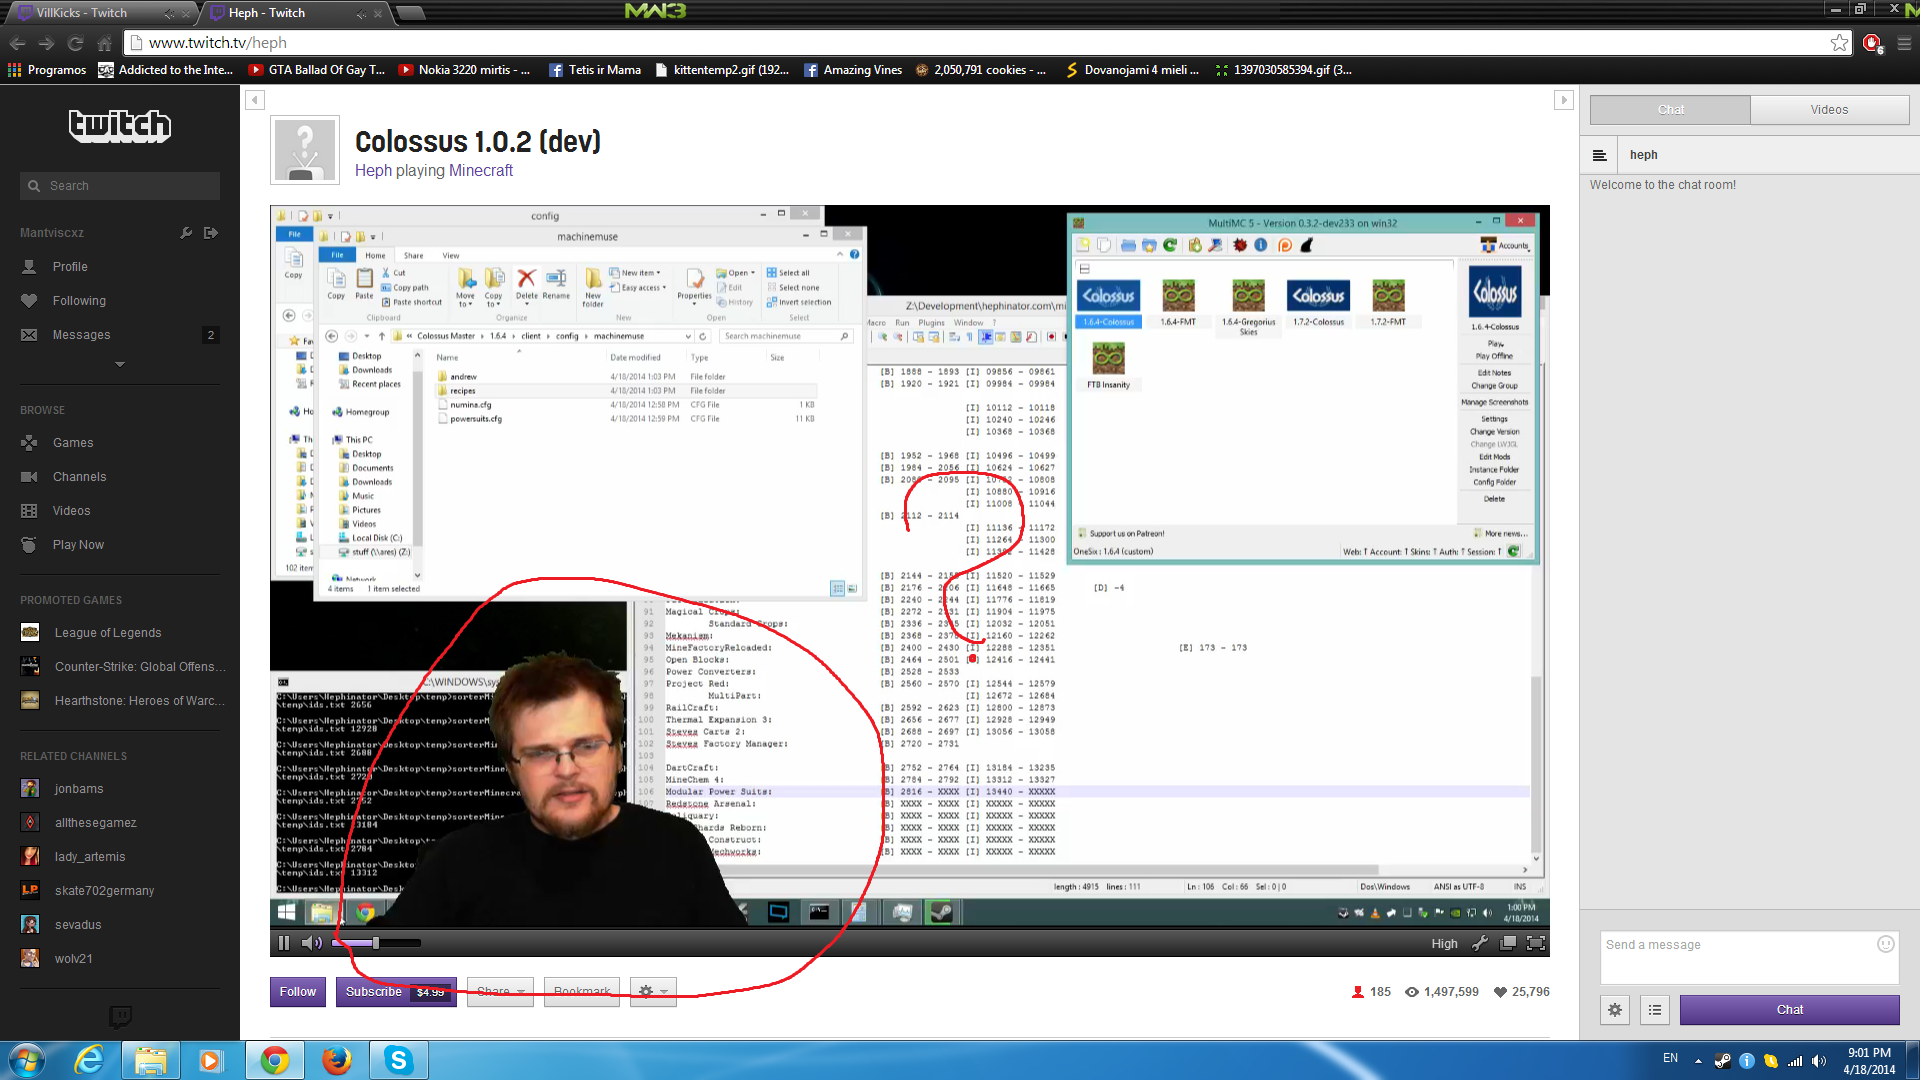The image size is (1920, 1080).
Task: Open Programos apps bookmark
Action: click(x=47, y=70)
